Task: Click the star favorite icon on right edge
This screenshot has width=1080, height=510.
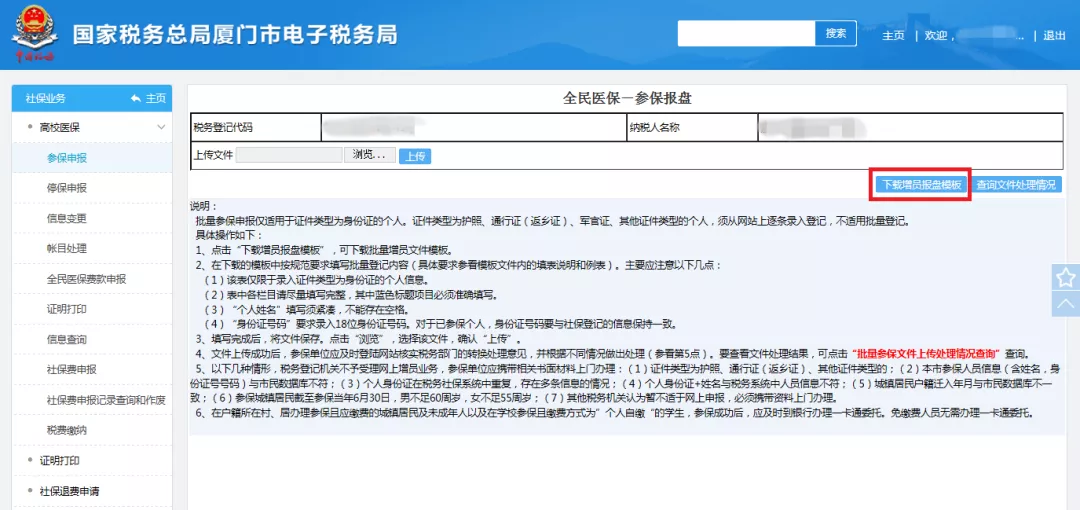Action: click(x=1066, y=277)
